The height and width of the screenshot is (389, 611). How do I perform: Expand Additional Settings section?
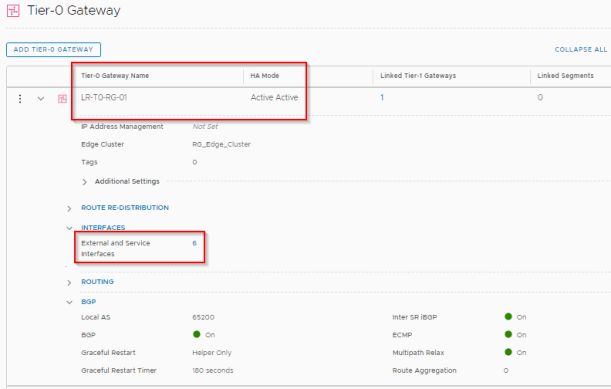coord(85,182)
